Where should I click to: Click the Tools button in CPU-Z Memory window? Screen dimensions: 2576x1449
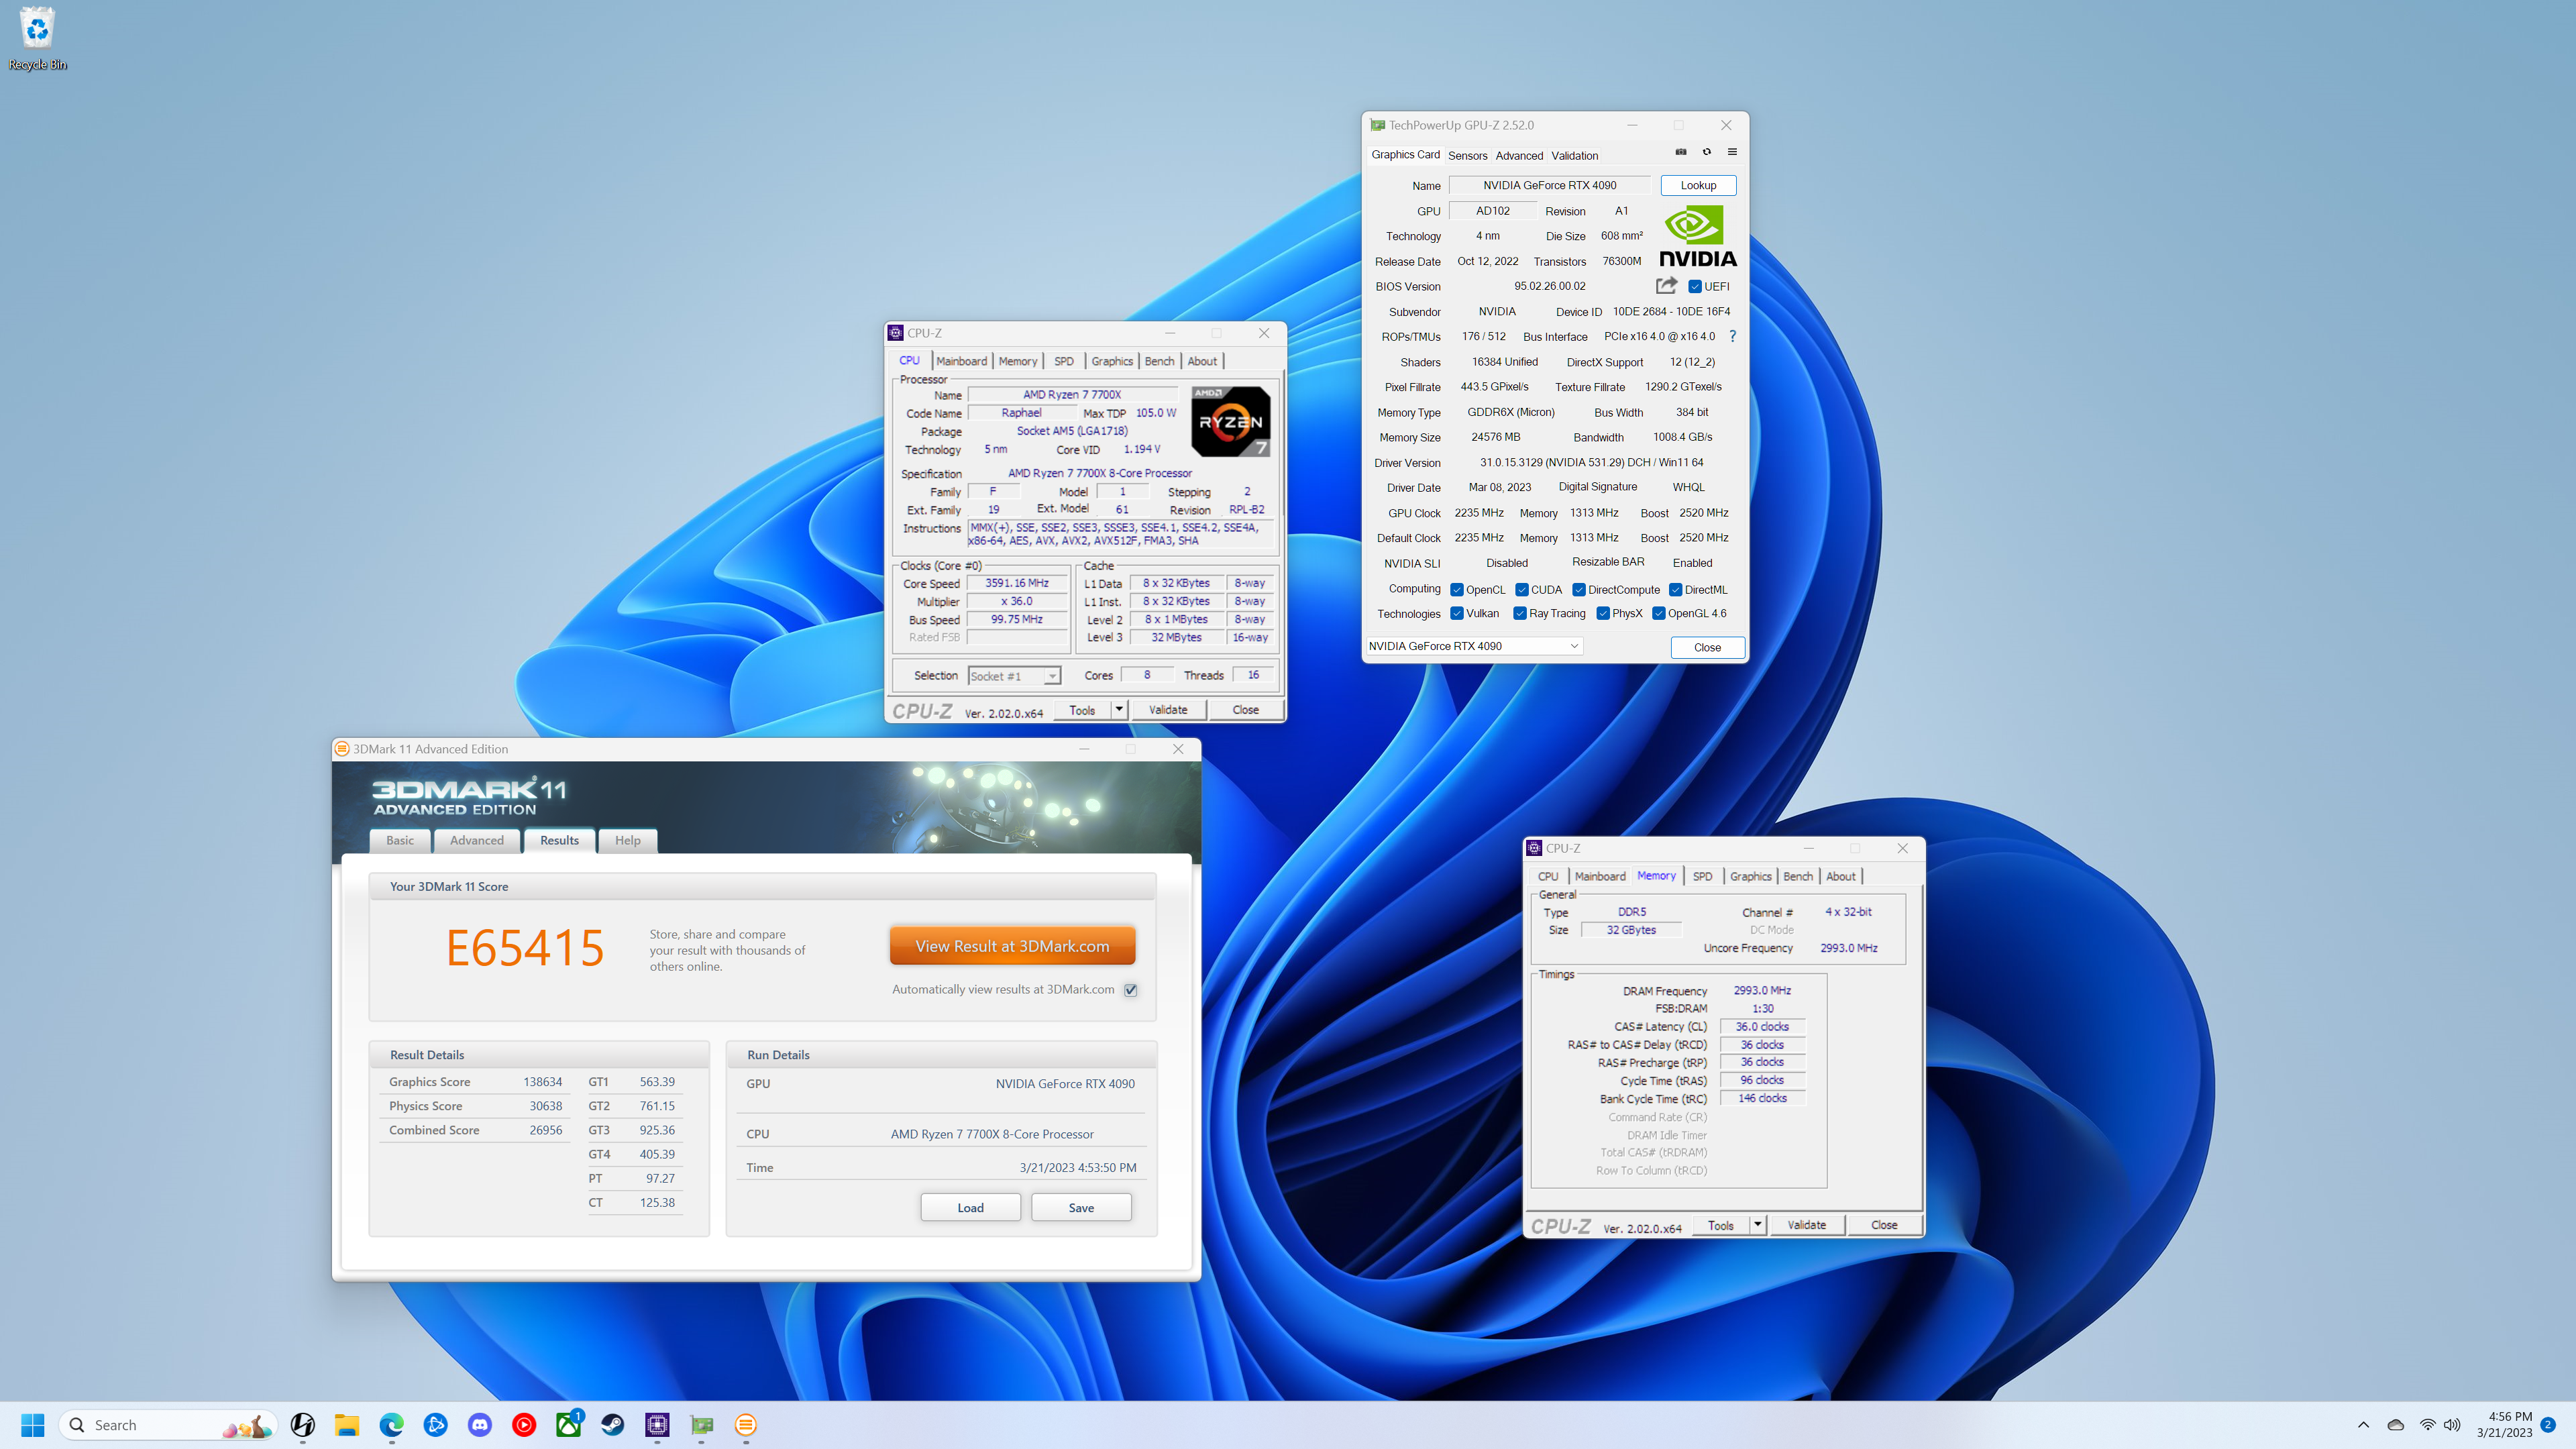pos(1721,1224)
